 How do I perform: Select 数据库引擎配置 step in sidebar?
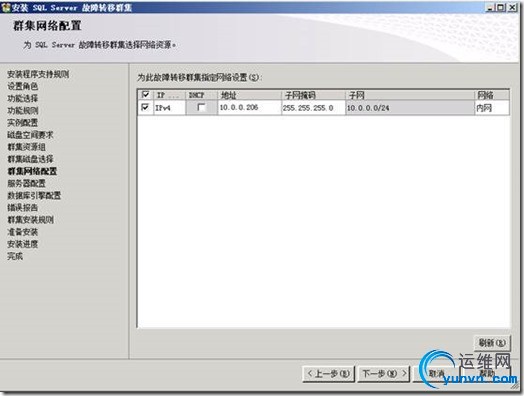(34, 195)
